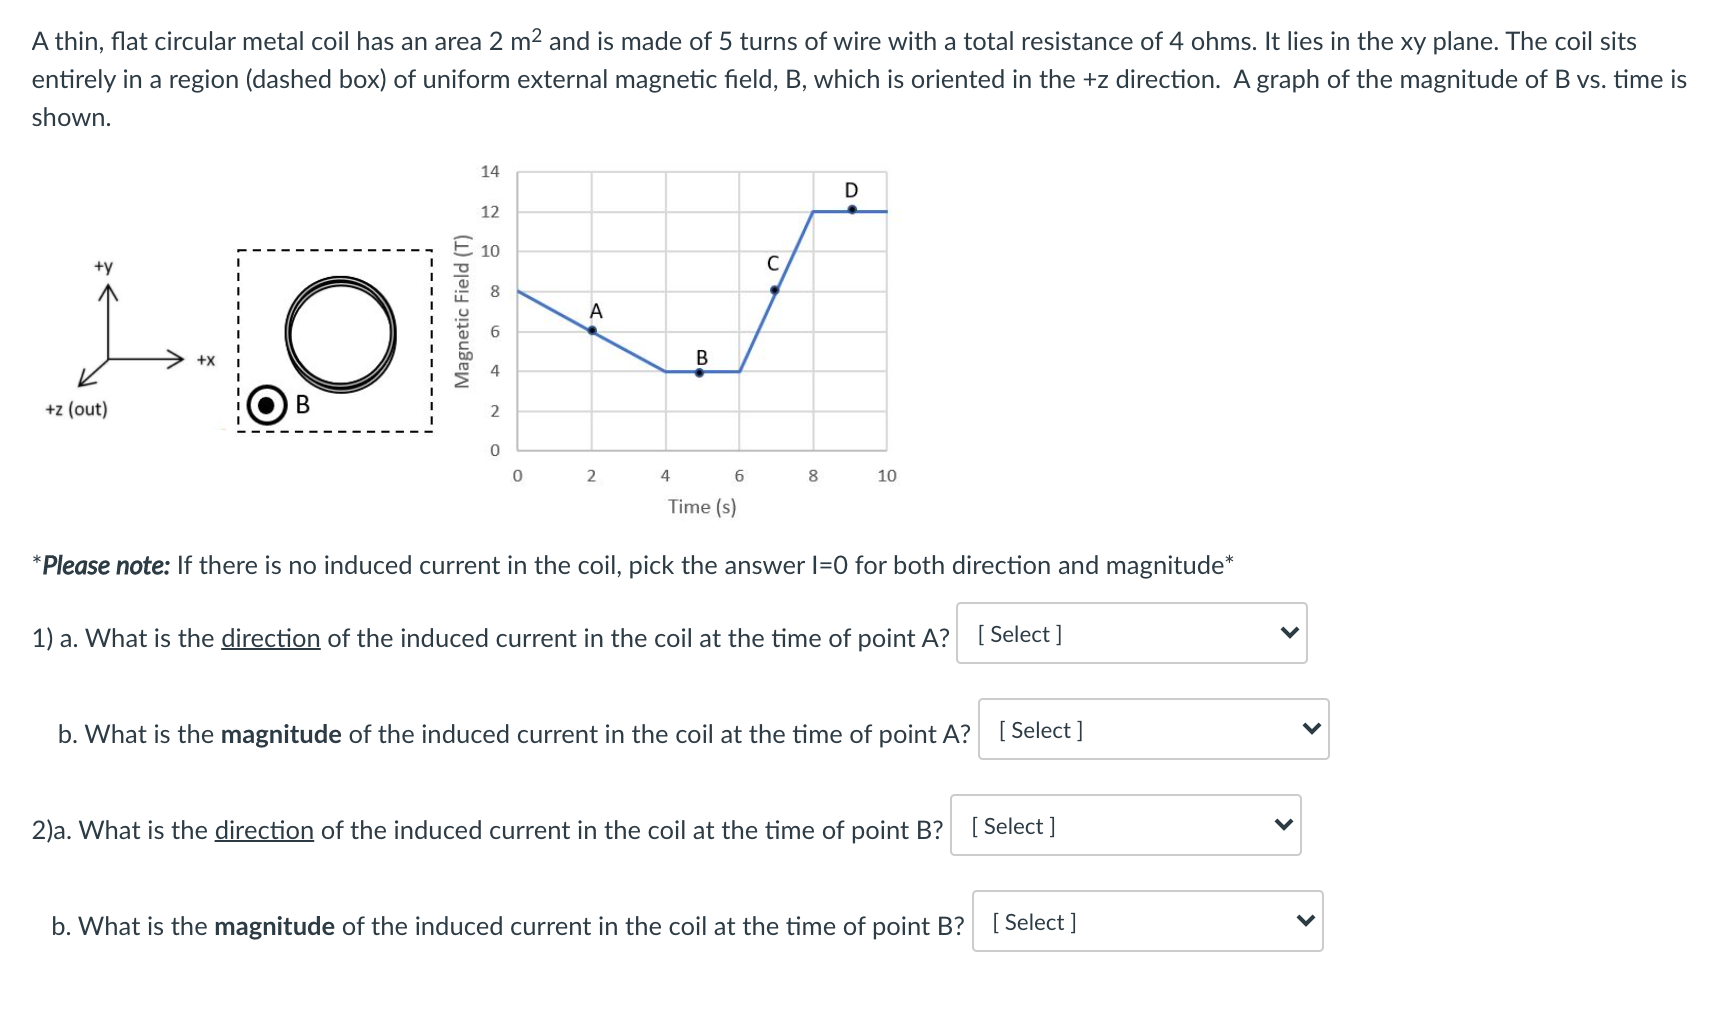Click the circular coil drawing
1718x1020 pixels.
point(340,333)
